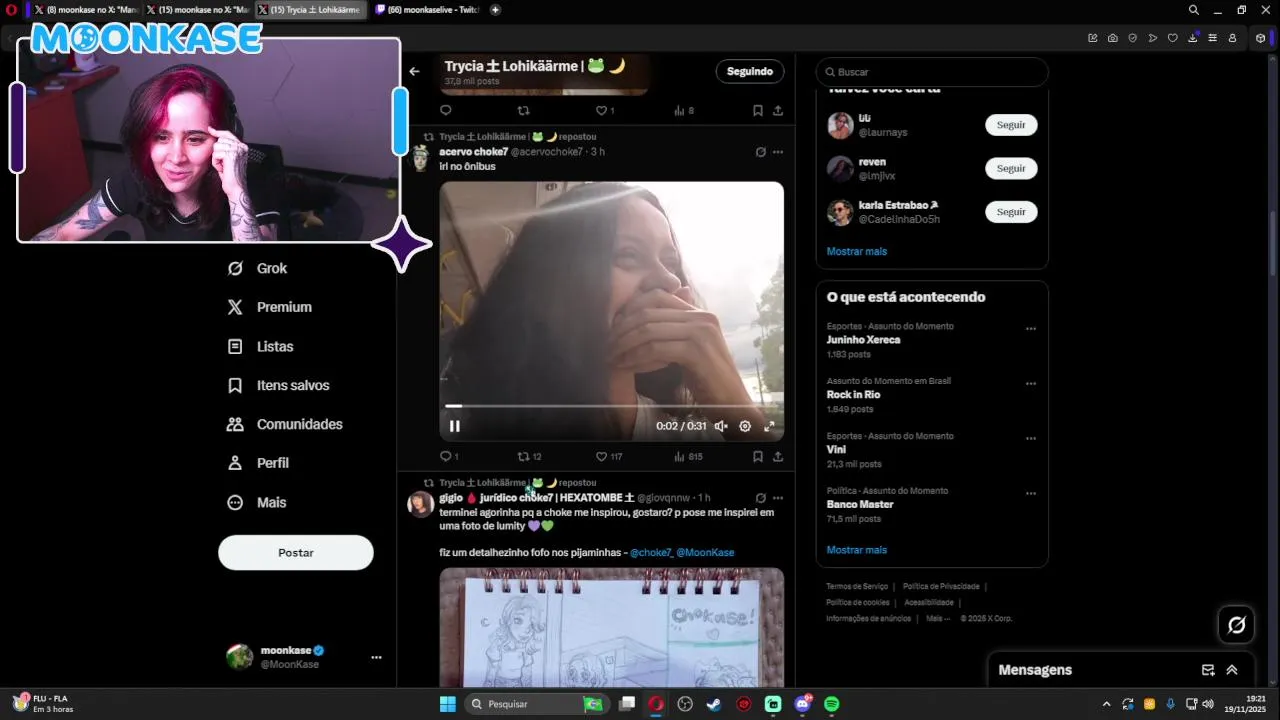This screenshot has height=720, width=1280.
Task: Pause the bus video
Action: click(455, 426)
